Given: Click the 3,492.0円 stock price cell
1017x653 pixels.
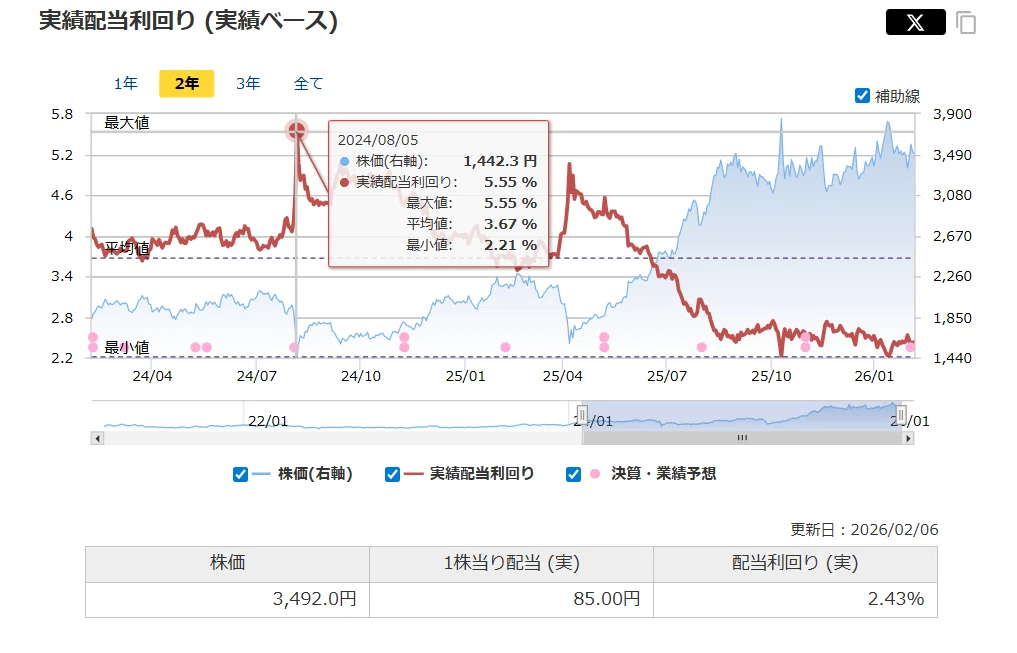Looking at the screenshot, I should coord(228,599).
